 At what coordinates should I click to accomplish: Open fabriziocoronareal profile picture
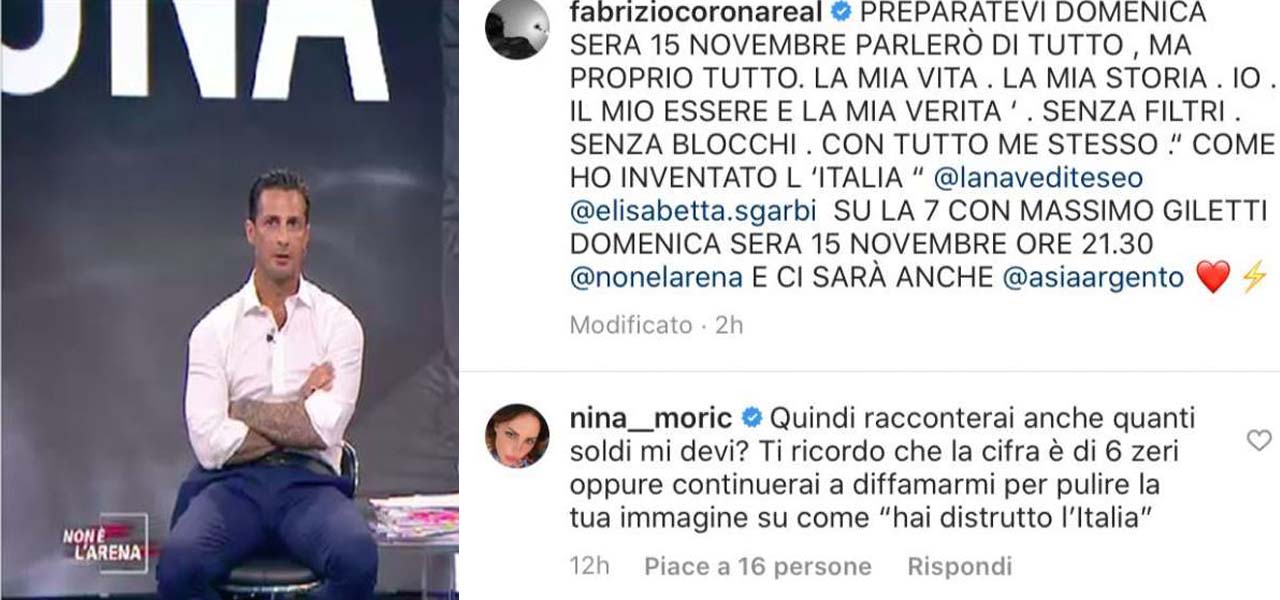click(x=517, y=28)
